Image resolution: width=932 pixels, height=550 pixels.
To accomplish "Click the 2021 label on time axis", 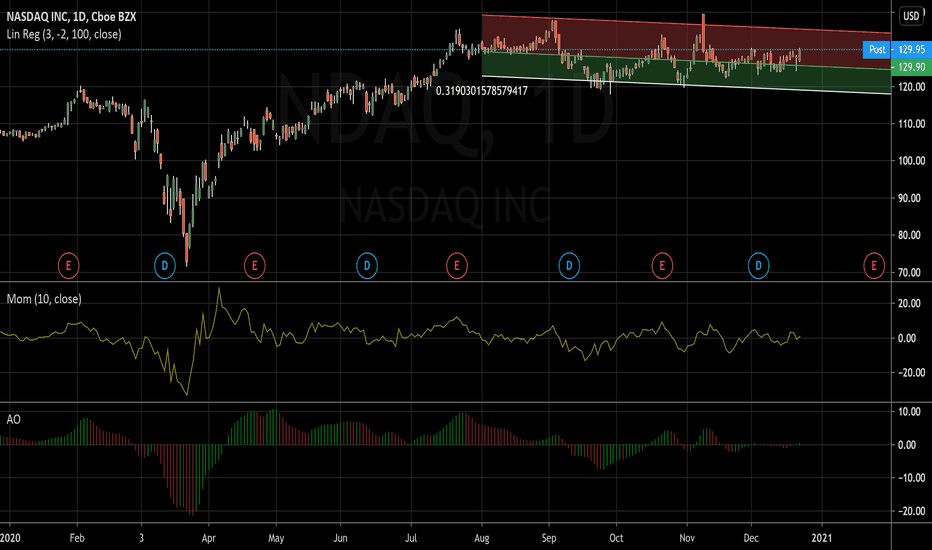I will click(822, 538).
